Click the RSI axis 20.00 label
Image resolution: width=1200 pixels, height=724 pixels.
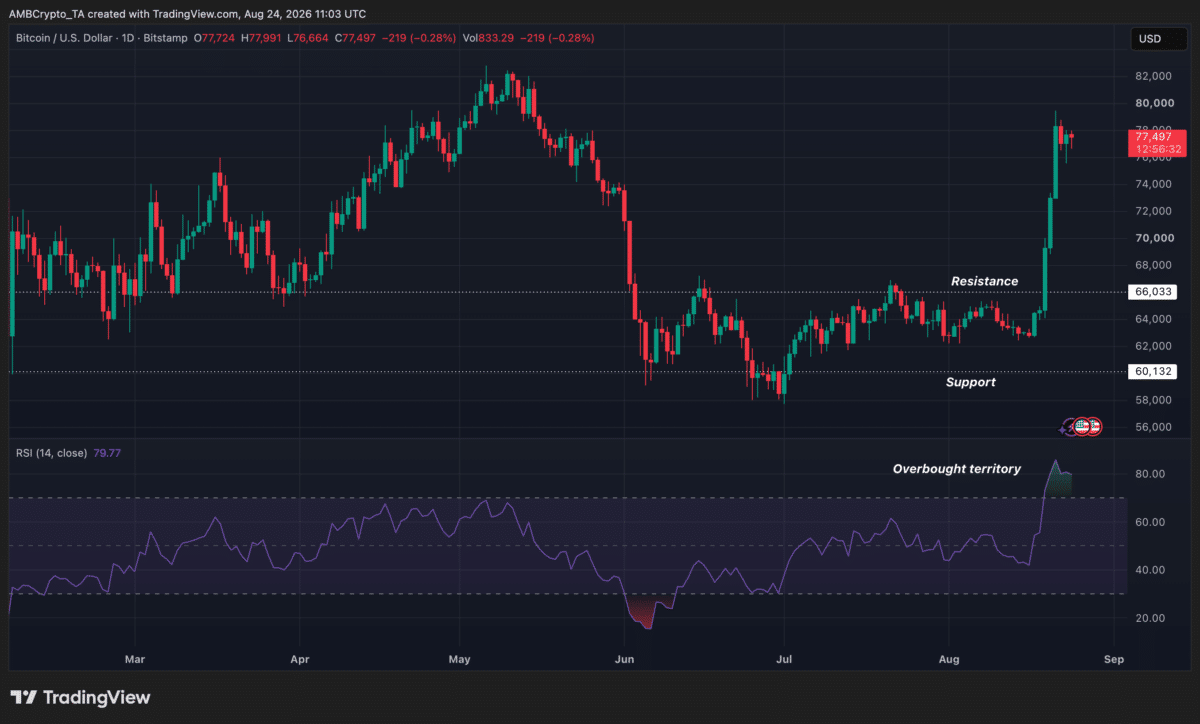(x=1151, y=618)
